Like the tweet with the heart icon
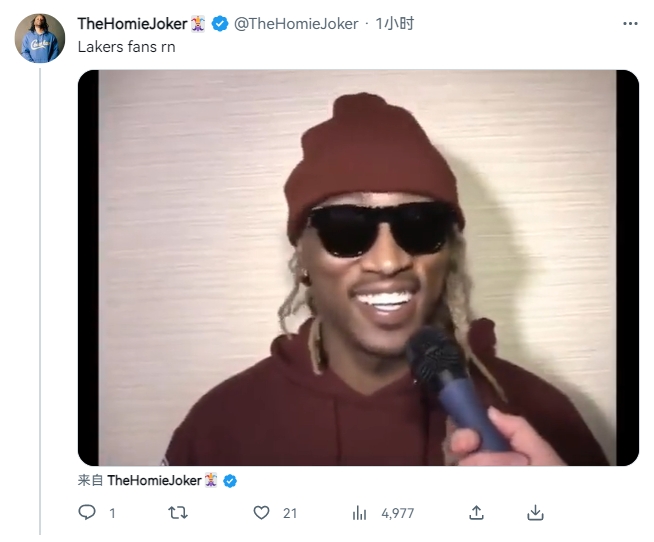The width and height of the screenshot is (654, 542). 261,512
